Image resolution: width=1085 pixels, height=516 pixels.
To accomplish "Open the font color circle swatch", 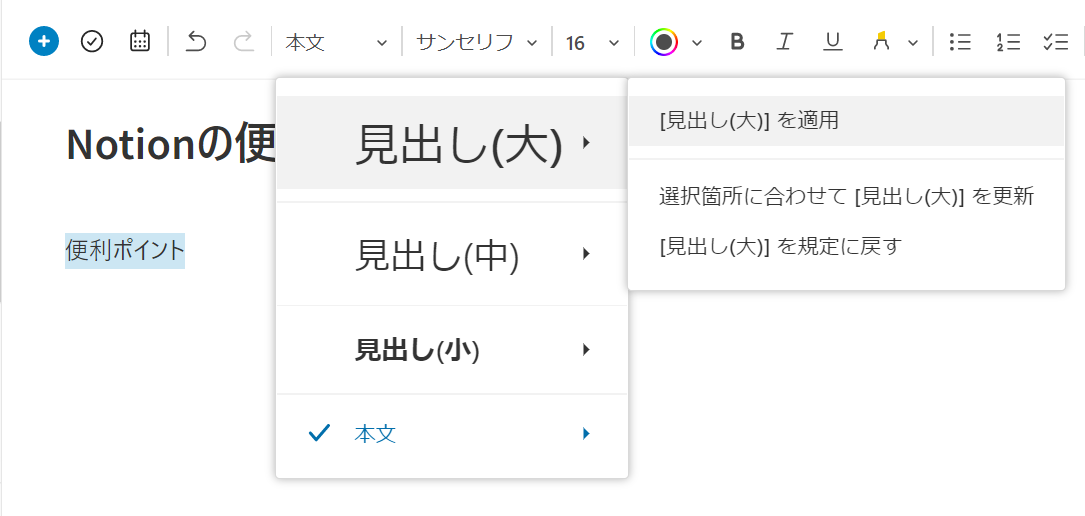I will point(664,42).
